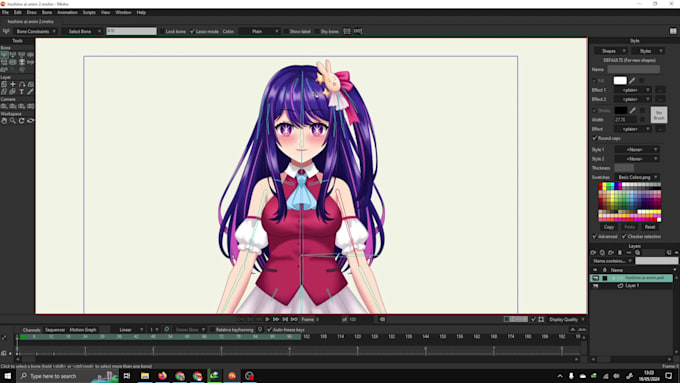
Task: Click the Duplicate Layer icon
Action: click(602, 252)
